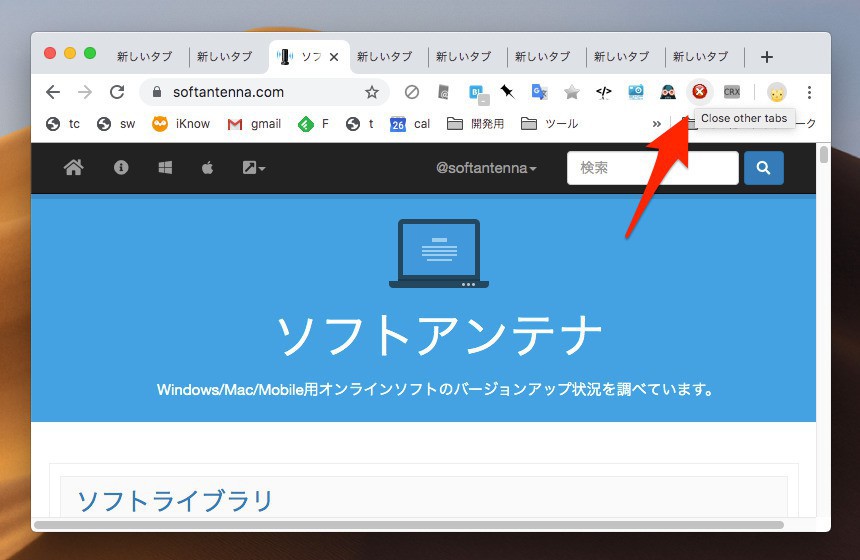
Task: Open the Windows logo section
Action: (165, 167)
